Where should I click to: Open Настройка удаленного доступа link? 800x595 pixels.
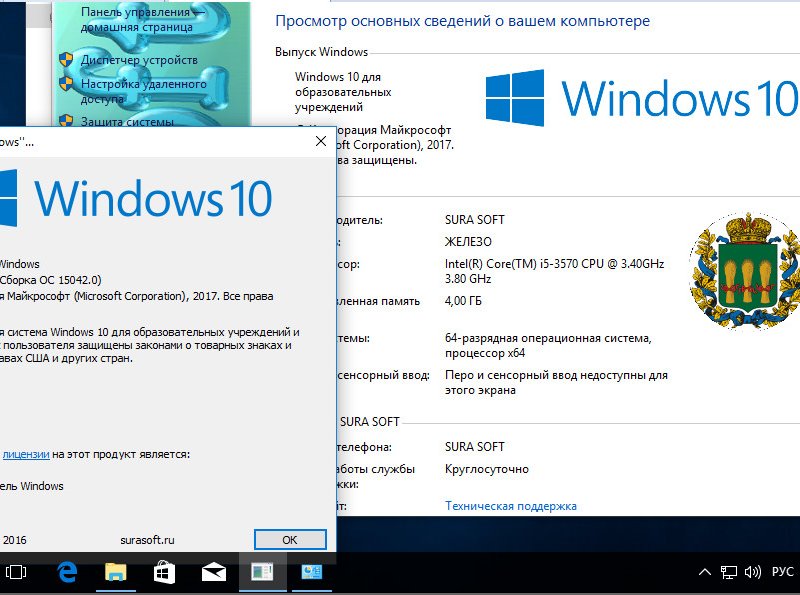[x=143, y=91]
